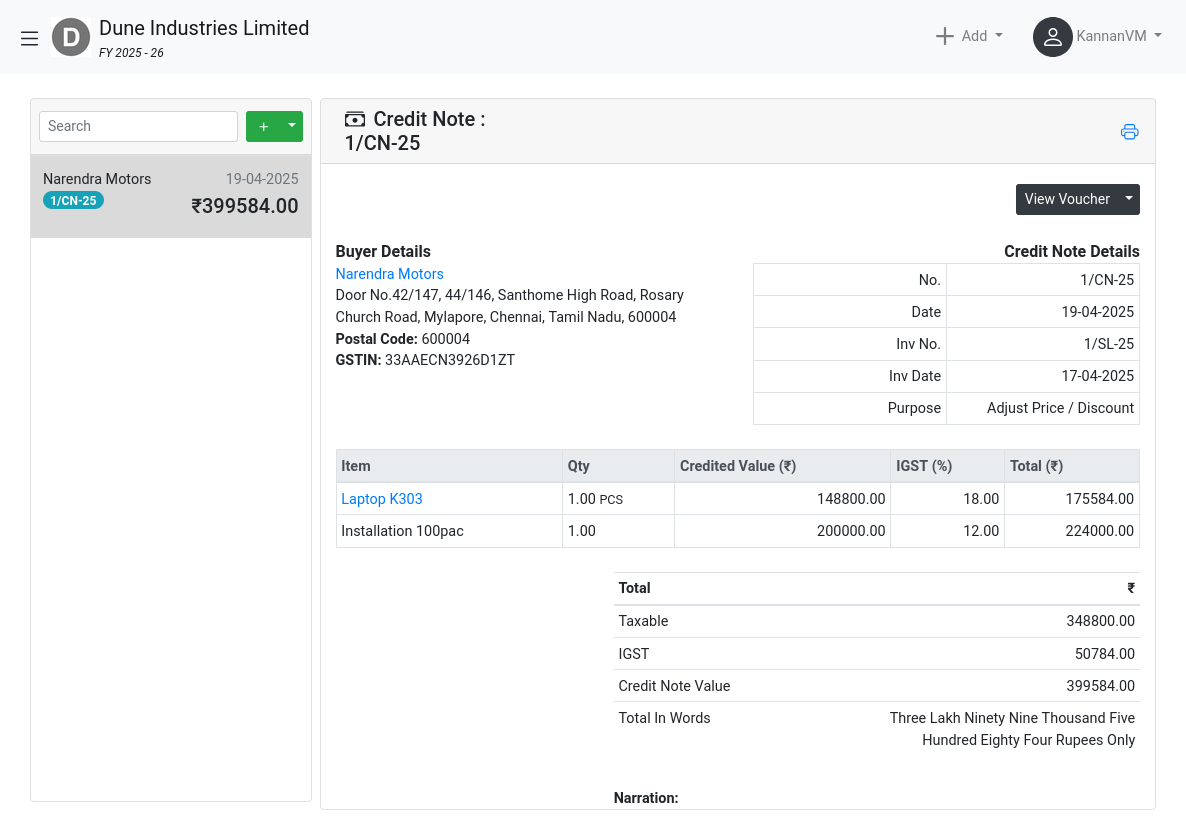This screenshot has height=837, width=1186.
Task: Click the Item column header
Action: (449, 466)
